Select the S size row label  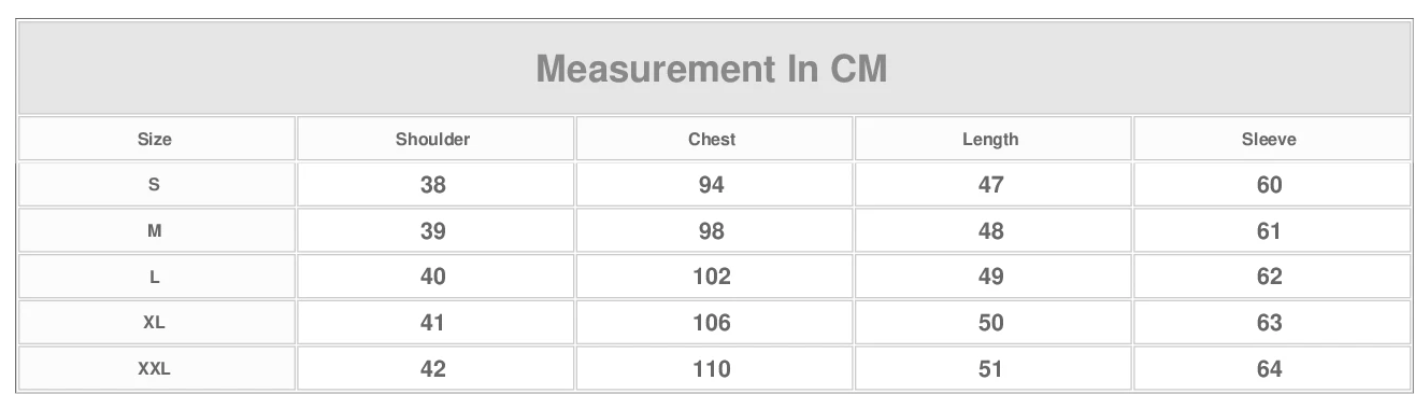(154, 185)
